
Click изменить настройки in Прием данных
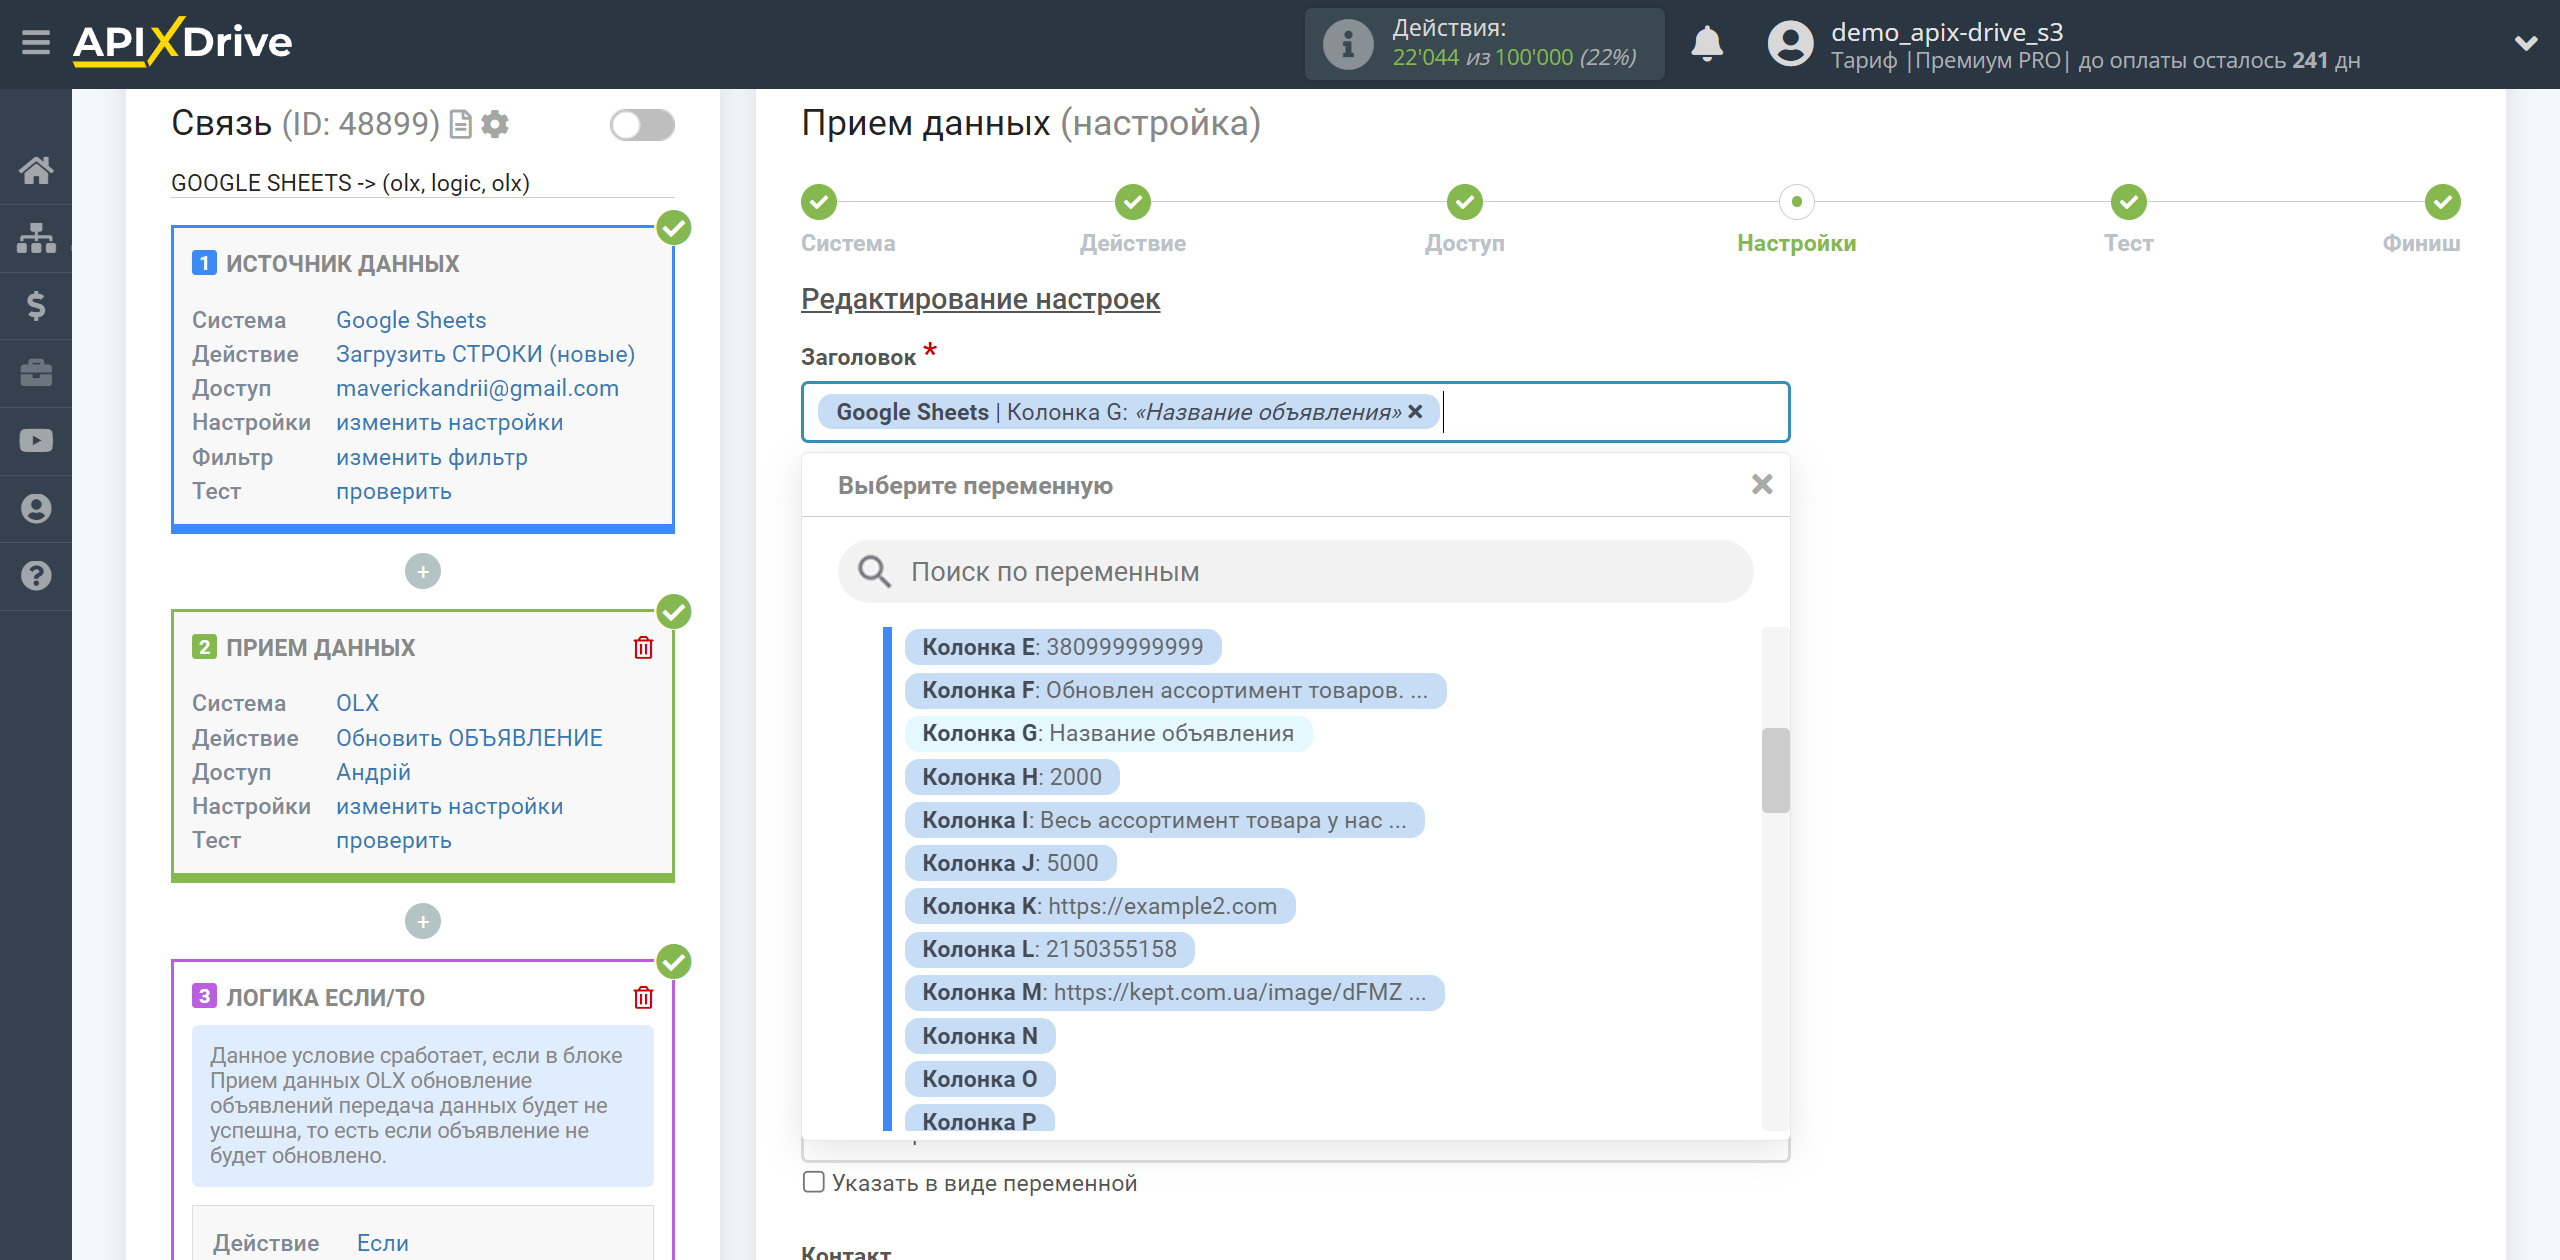click(449, 806)
